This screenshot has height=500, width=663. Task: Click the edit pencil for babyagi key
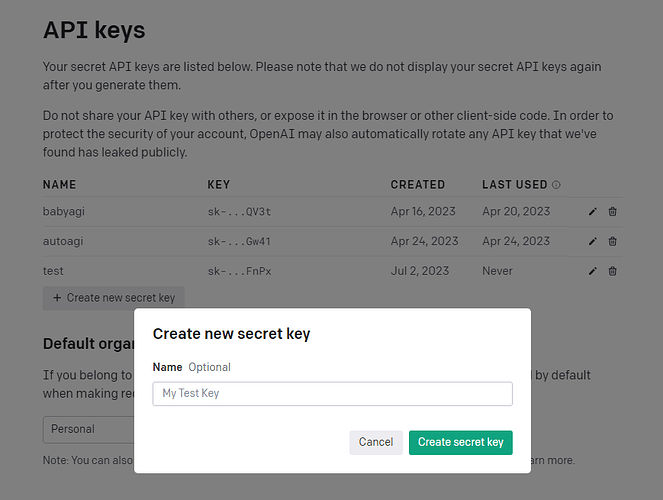pos(593,212)
